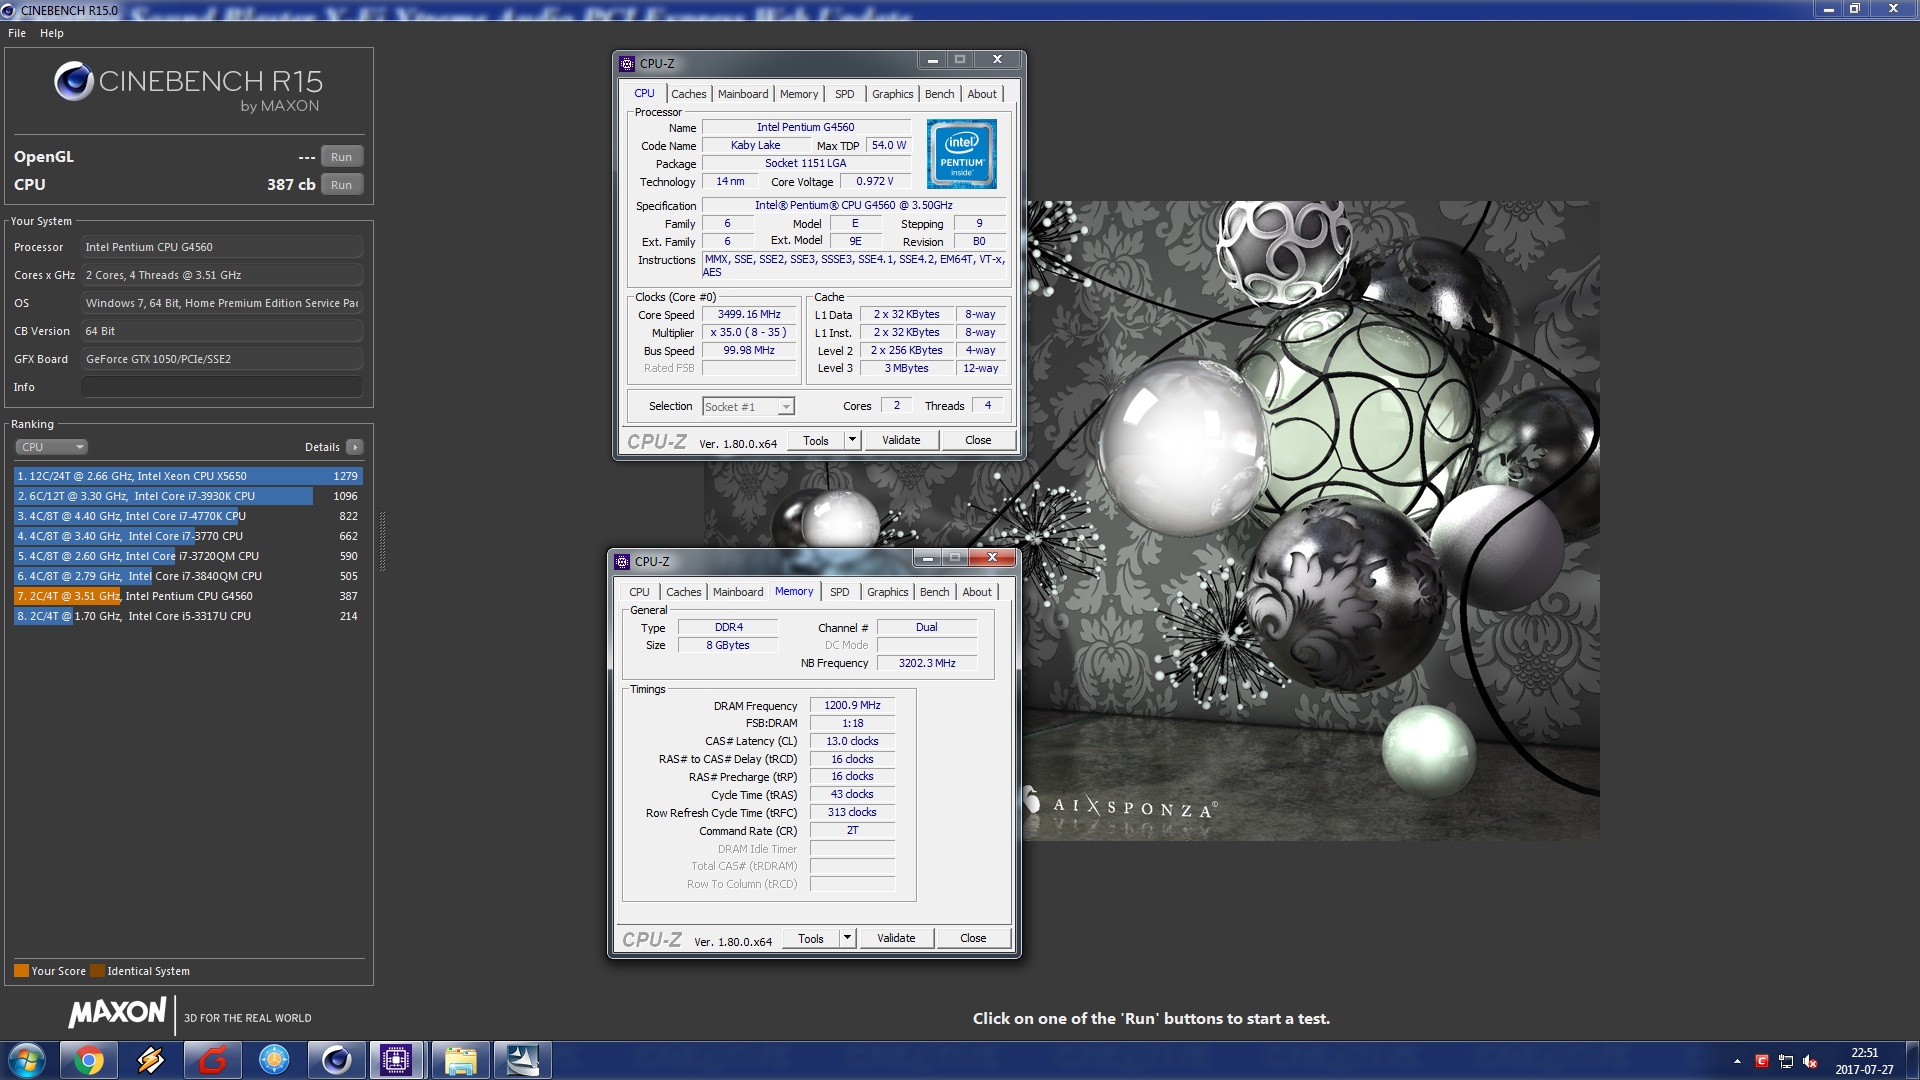The image size is (1920, 1080).
Task: Run the CPU benchmark
Action: [341, 185]
